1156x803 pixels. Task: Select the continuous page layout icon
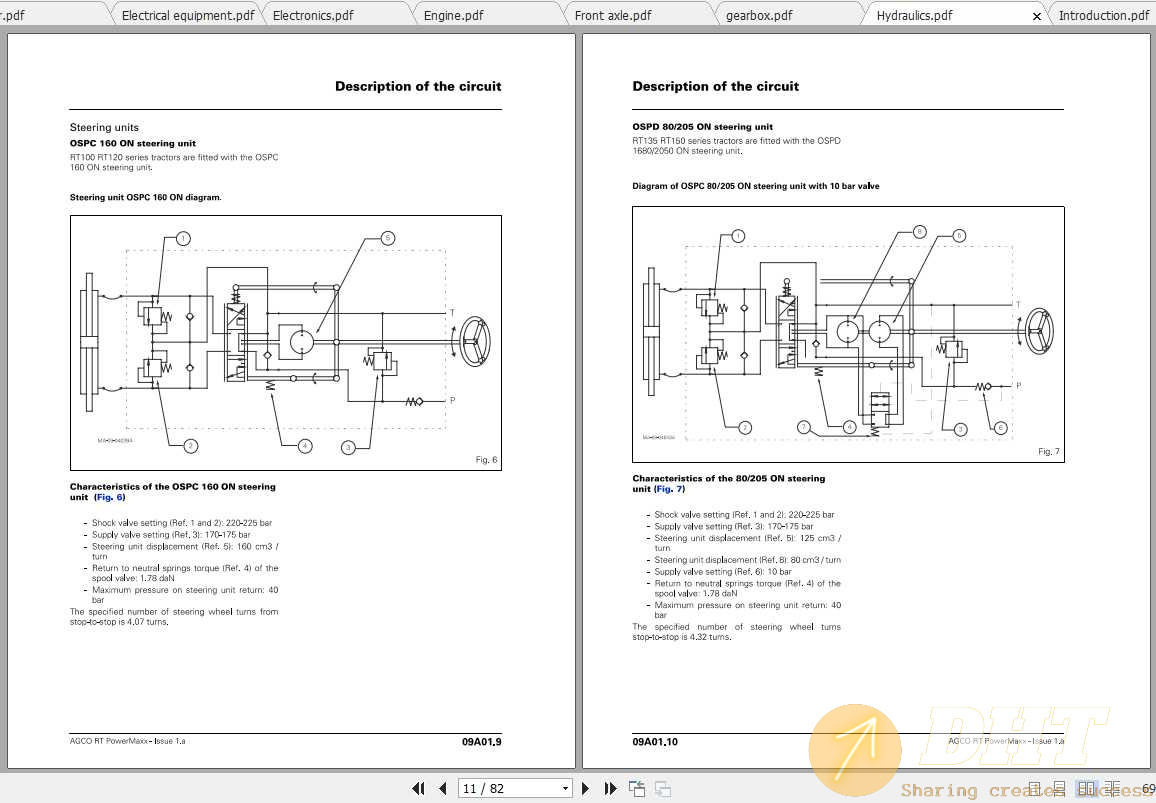click(1058, 788)
